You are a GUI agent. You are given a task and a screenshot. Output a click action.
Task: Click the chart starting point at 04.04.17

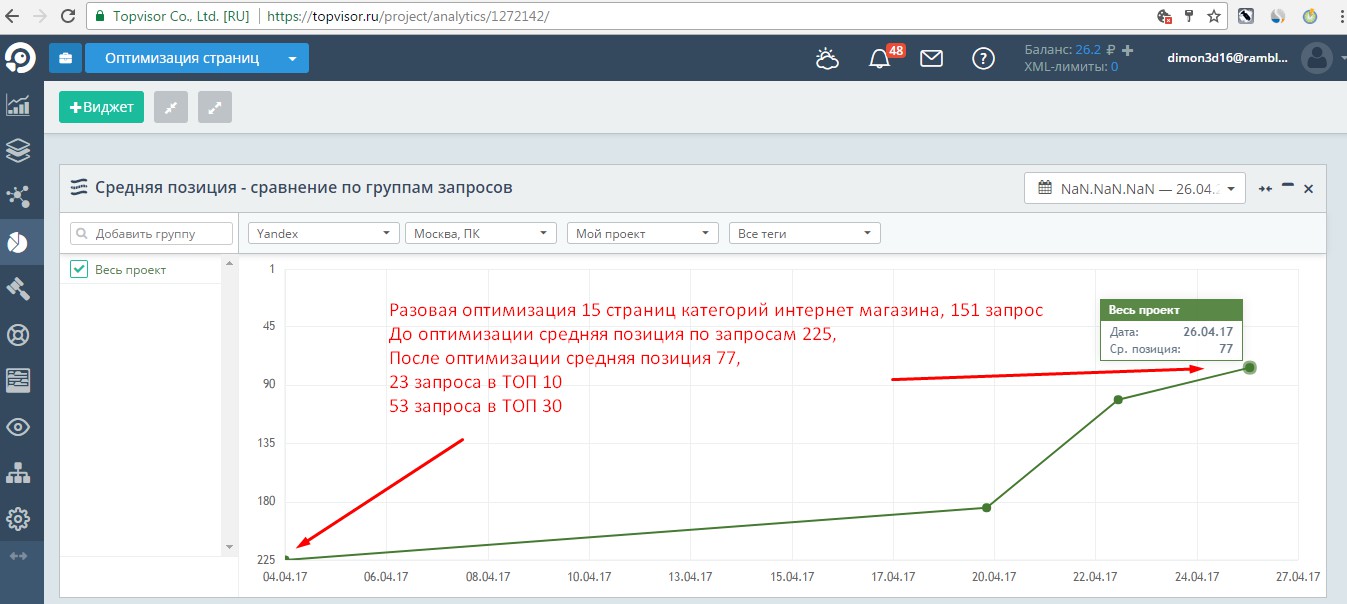pyautogui.click(x=287, y=559)
